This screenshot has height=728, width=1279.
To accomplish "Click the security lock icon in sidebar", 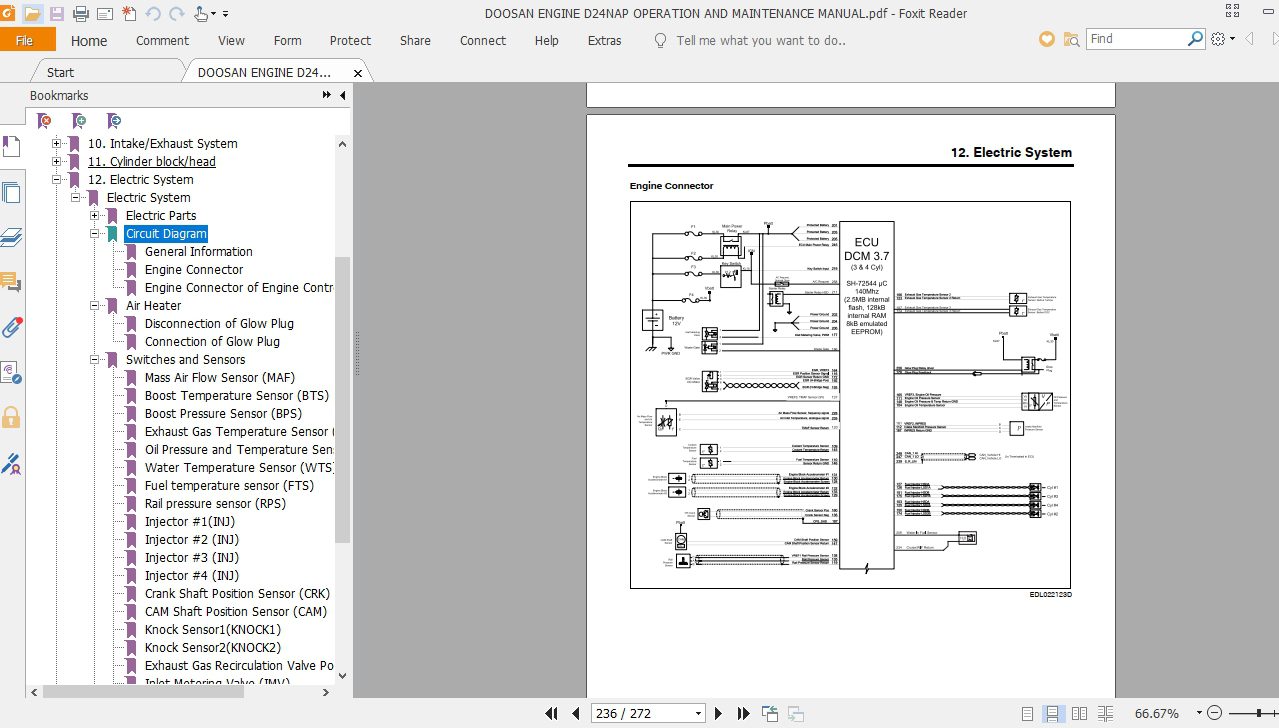I will (13, 417).
